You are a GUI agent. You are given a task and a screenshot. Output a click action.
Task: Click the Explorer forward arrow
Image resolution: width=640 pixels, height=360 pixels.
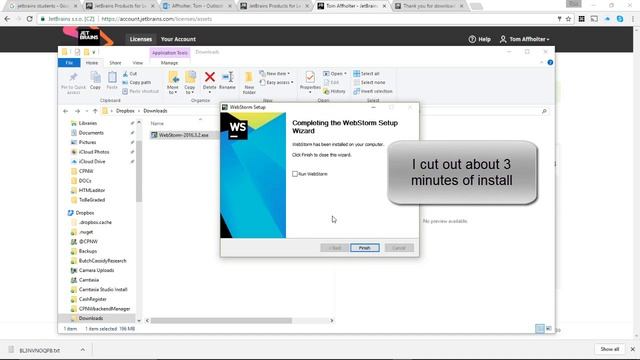click(x=77, y=111)
